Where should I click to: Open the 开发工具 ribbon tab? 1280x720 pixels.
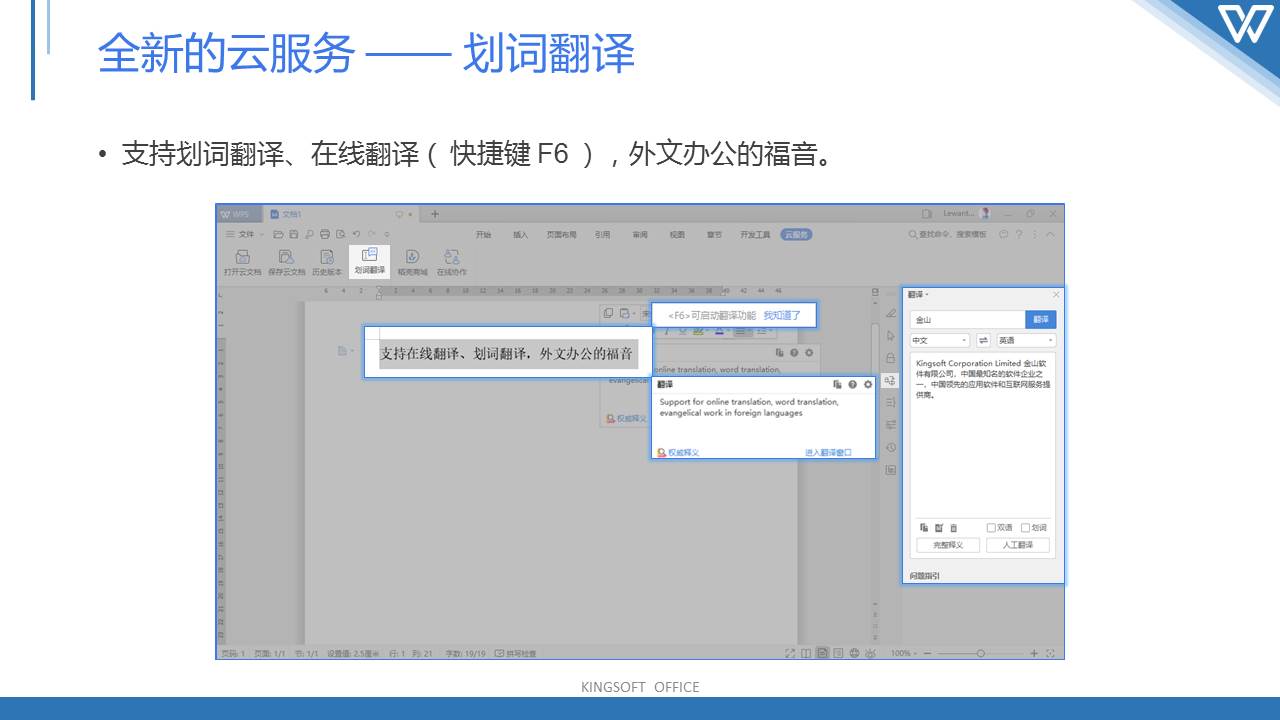[x=755, y=235]
